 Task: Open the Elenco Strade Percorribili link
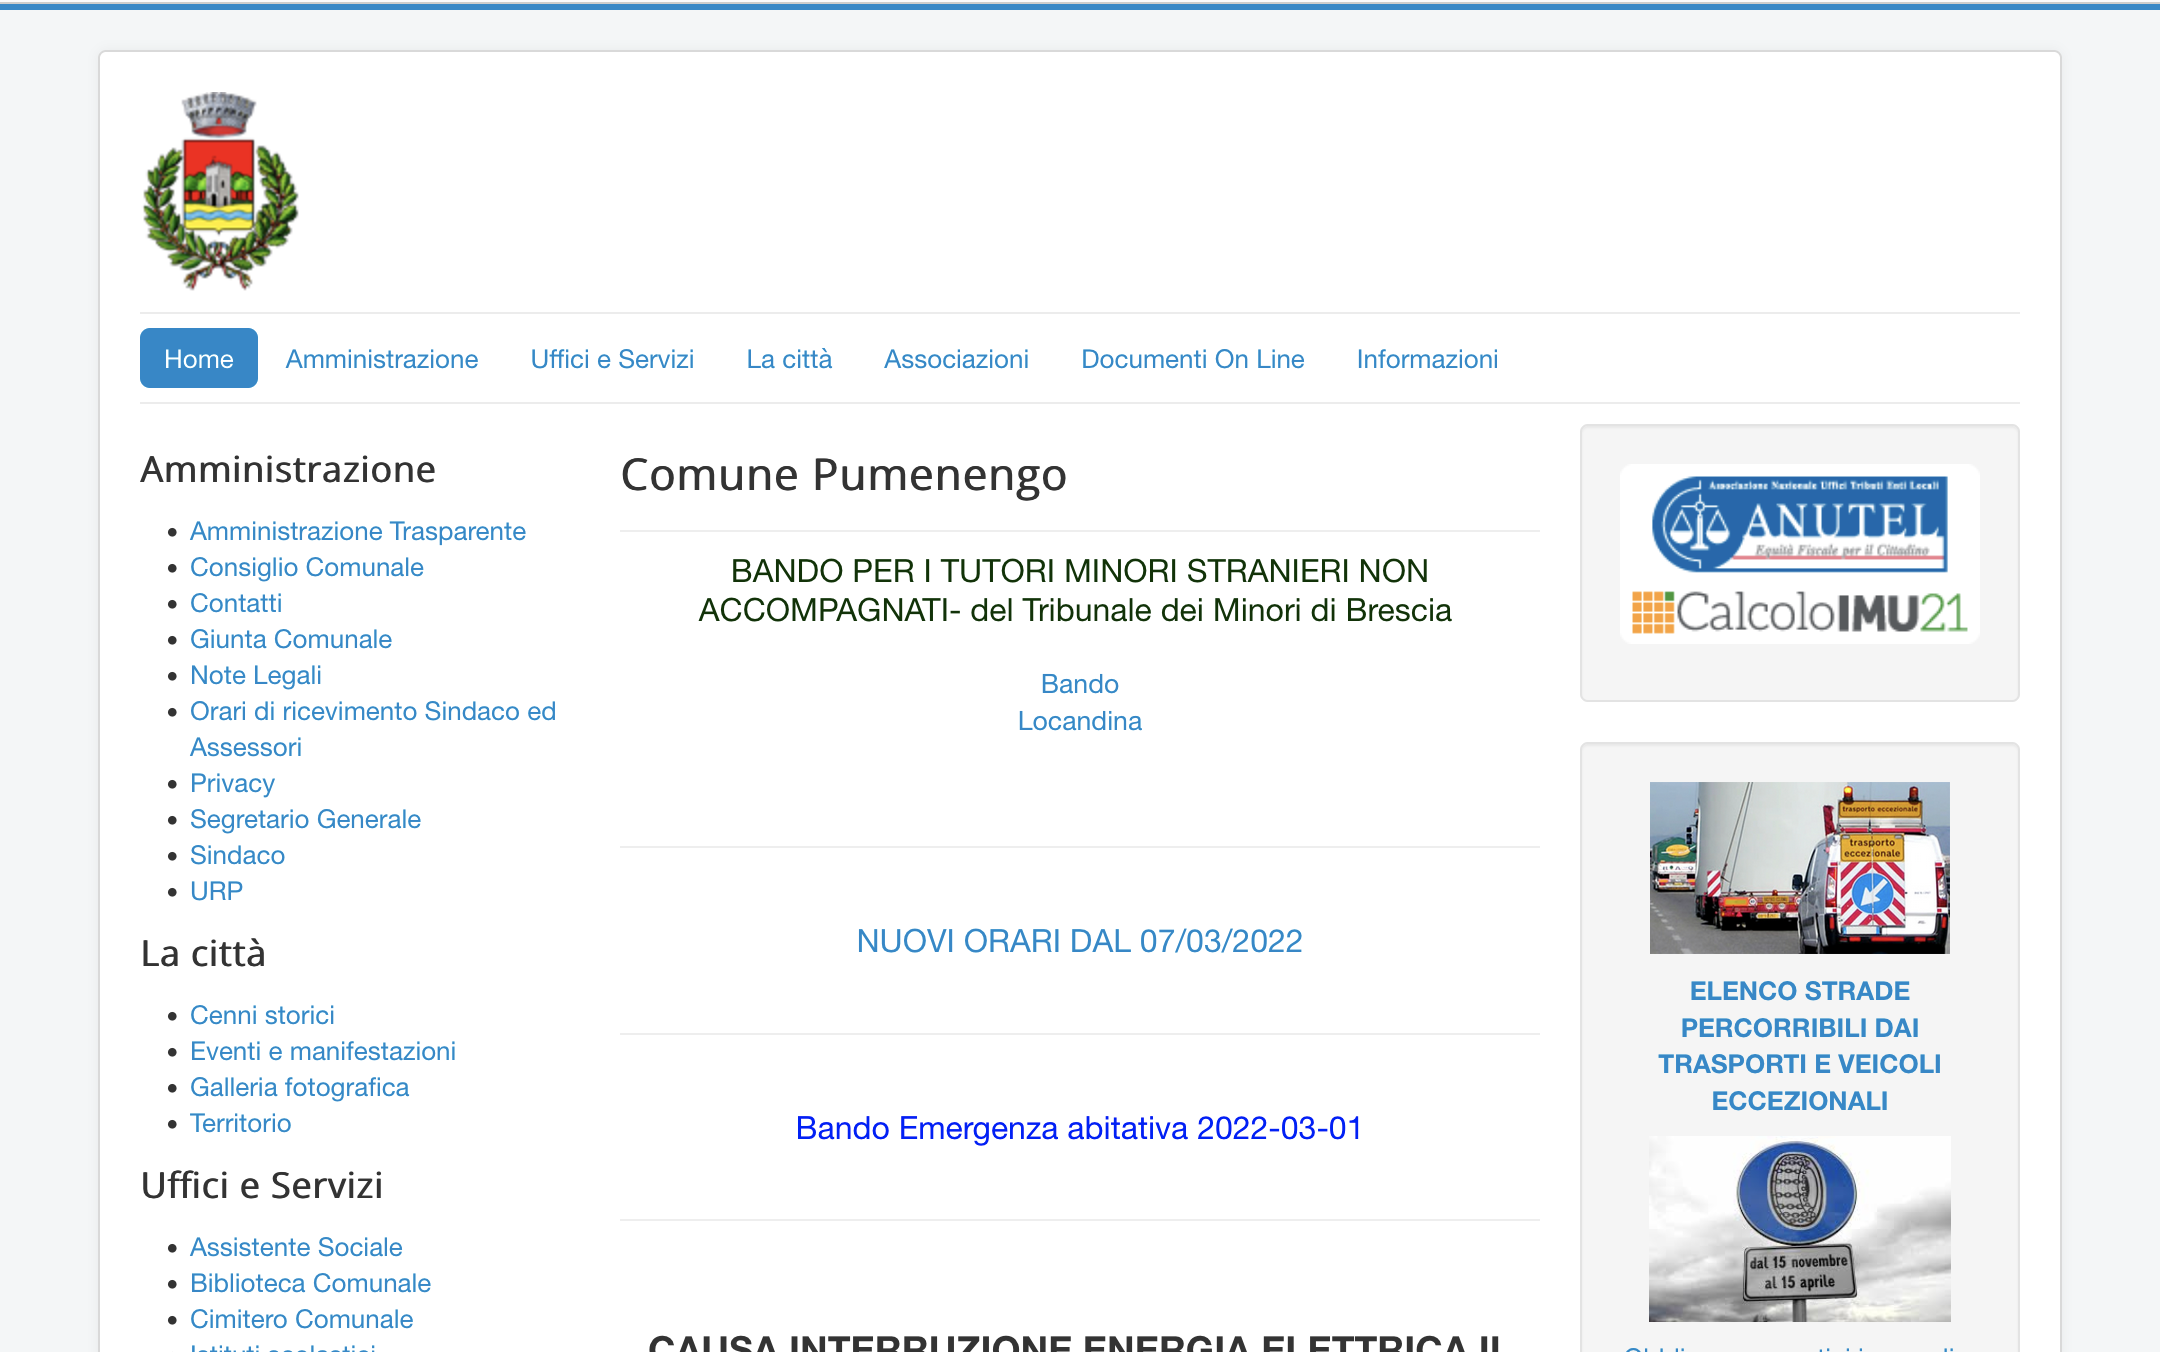click(1799, 1045)
